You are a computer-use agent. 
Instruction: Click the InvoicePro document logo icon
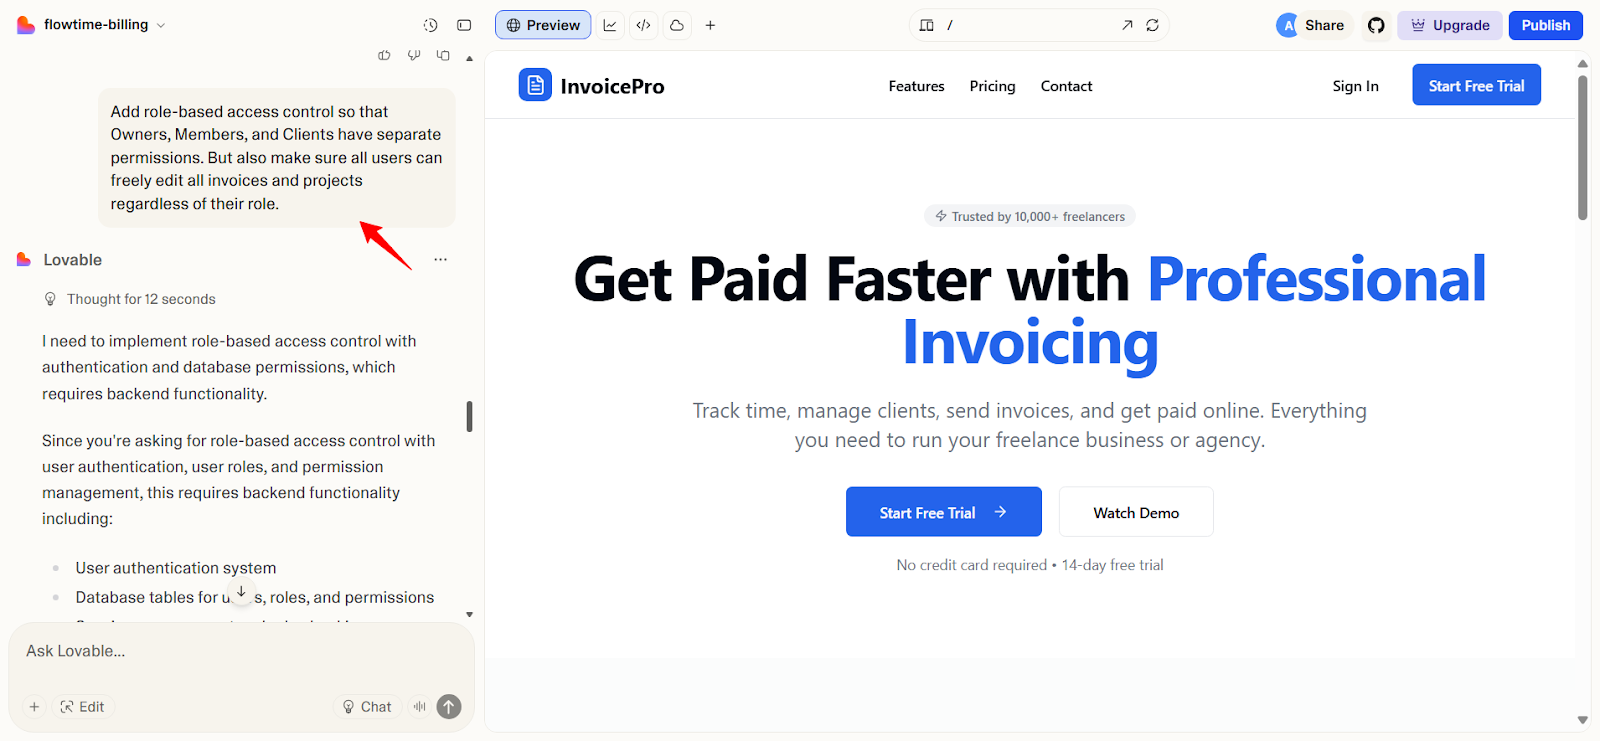tap(535, 85)
